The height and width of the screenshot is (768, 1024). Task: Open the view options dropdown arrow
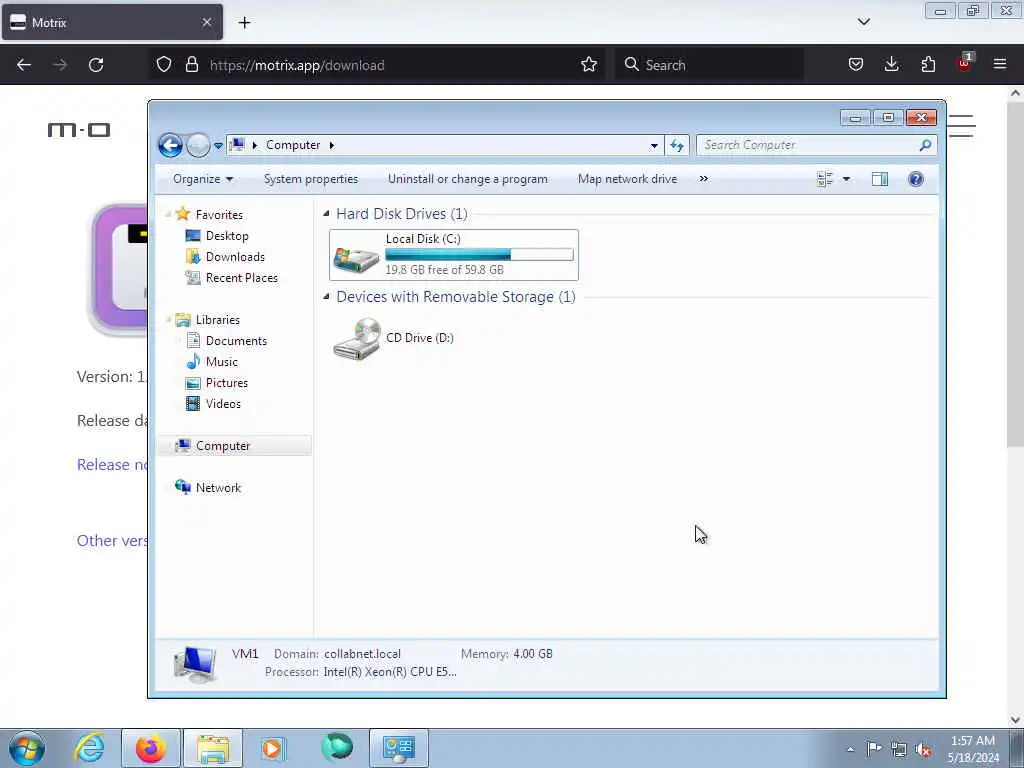[x=846, y=179]
